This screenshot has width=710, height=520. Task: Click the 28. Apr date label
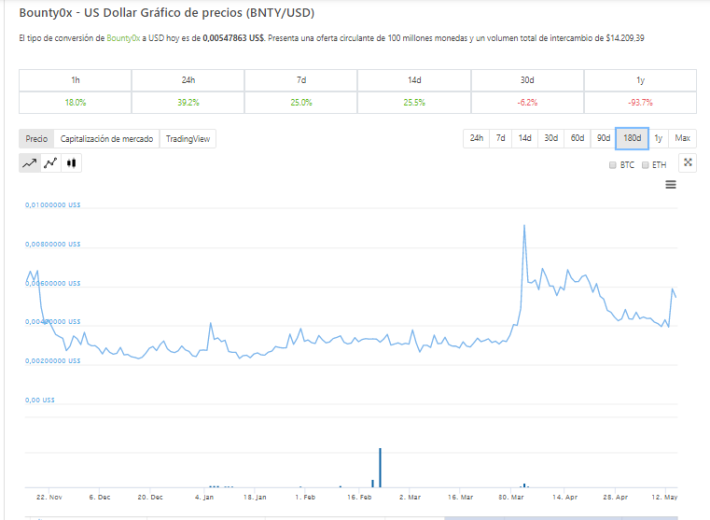(615, 497)
